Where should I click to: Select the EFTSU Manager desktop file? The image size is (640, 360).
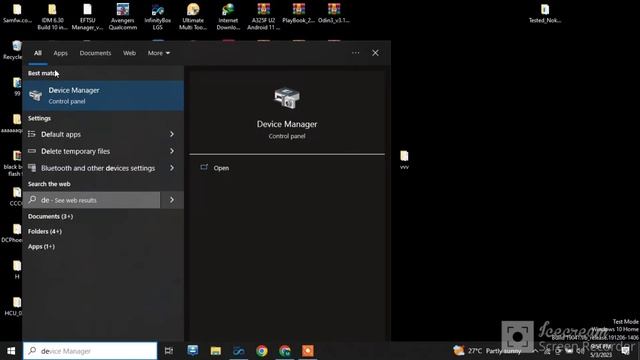(87, 17)
